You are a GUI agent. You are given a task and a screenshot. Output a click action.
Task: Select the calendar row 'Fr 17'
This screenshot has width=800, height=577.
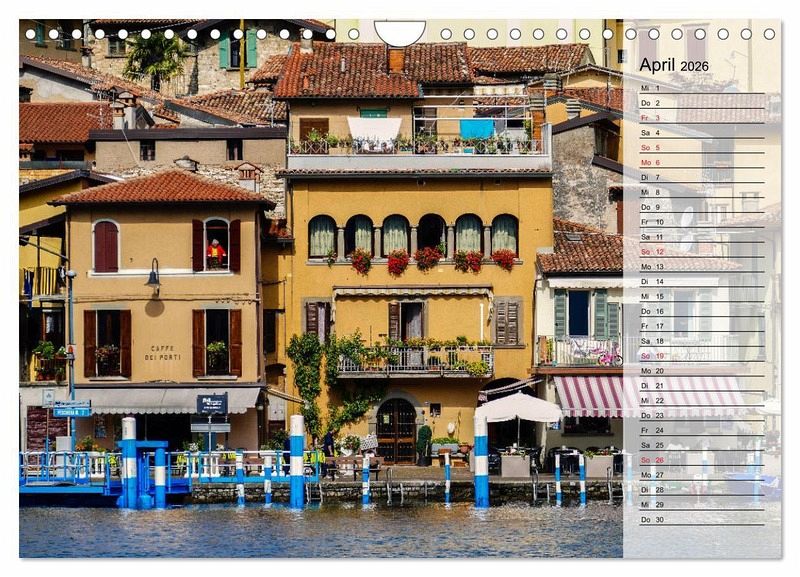pyautogui.click(x=702, y=326)
